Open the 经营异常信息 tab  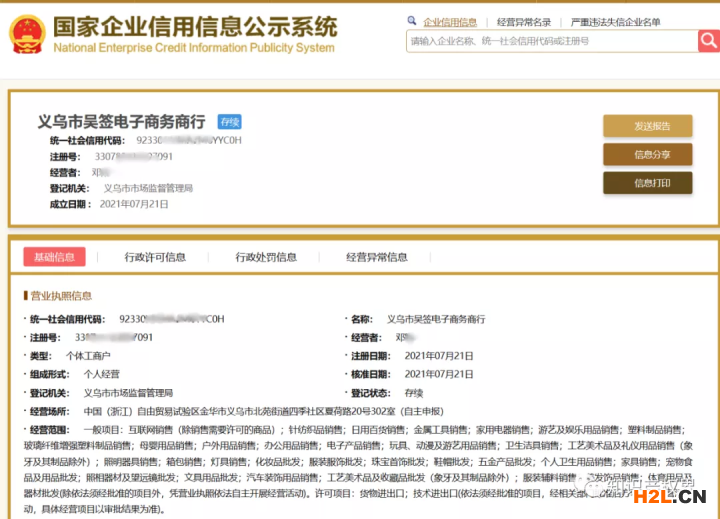pos(377,257)
